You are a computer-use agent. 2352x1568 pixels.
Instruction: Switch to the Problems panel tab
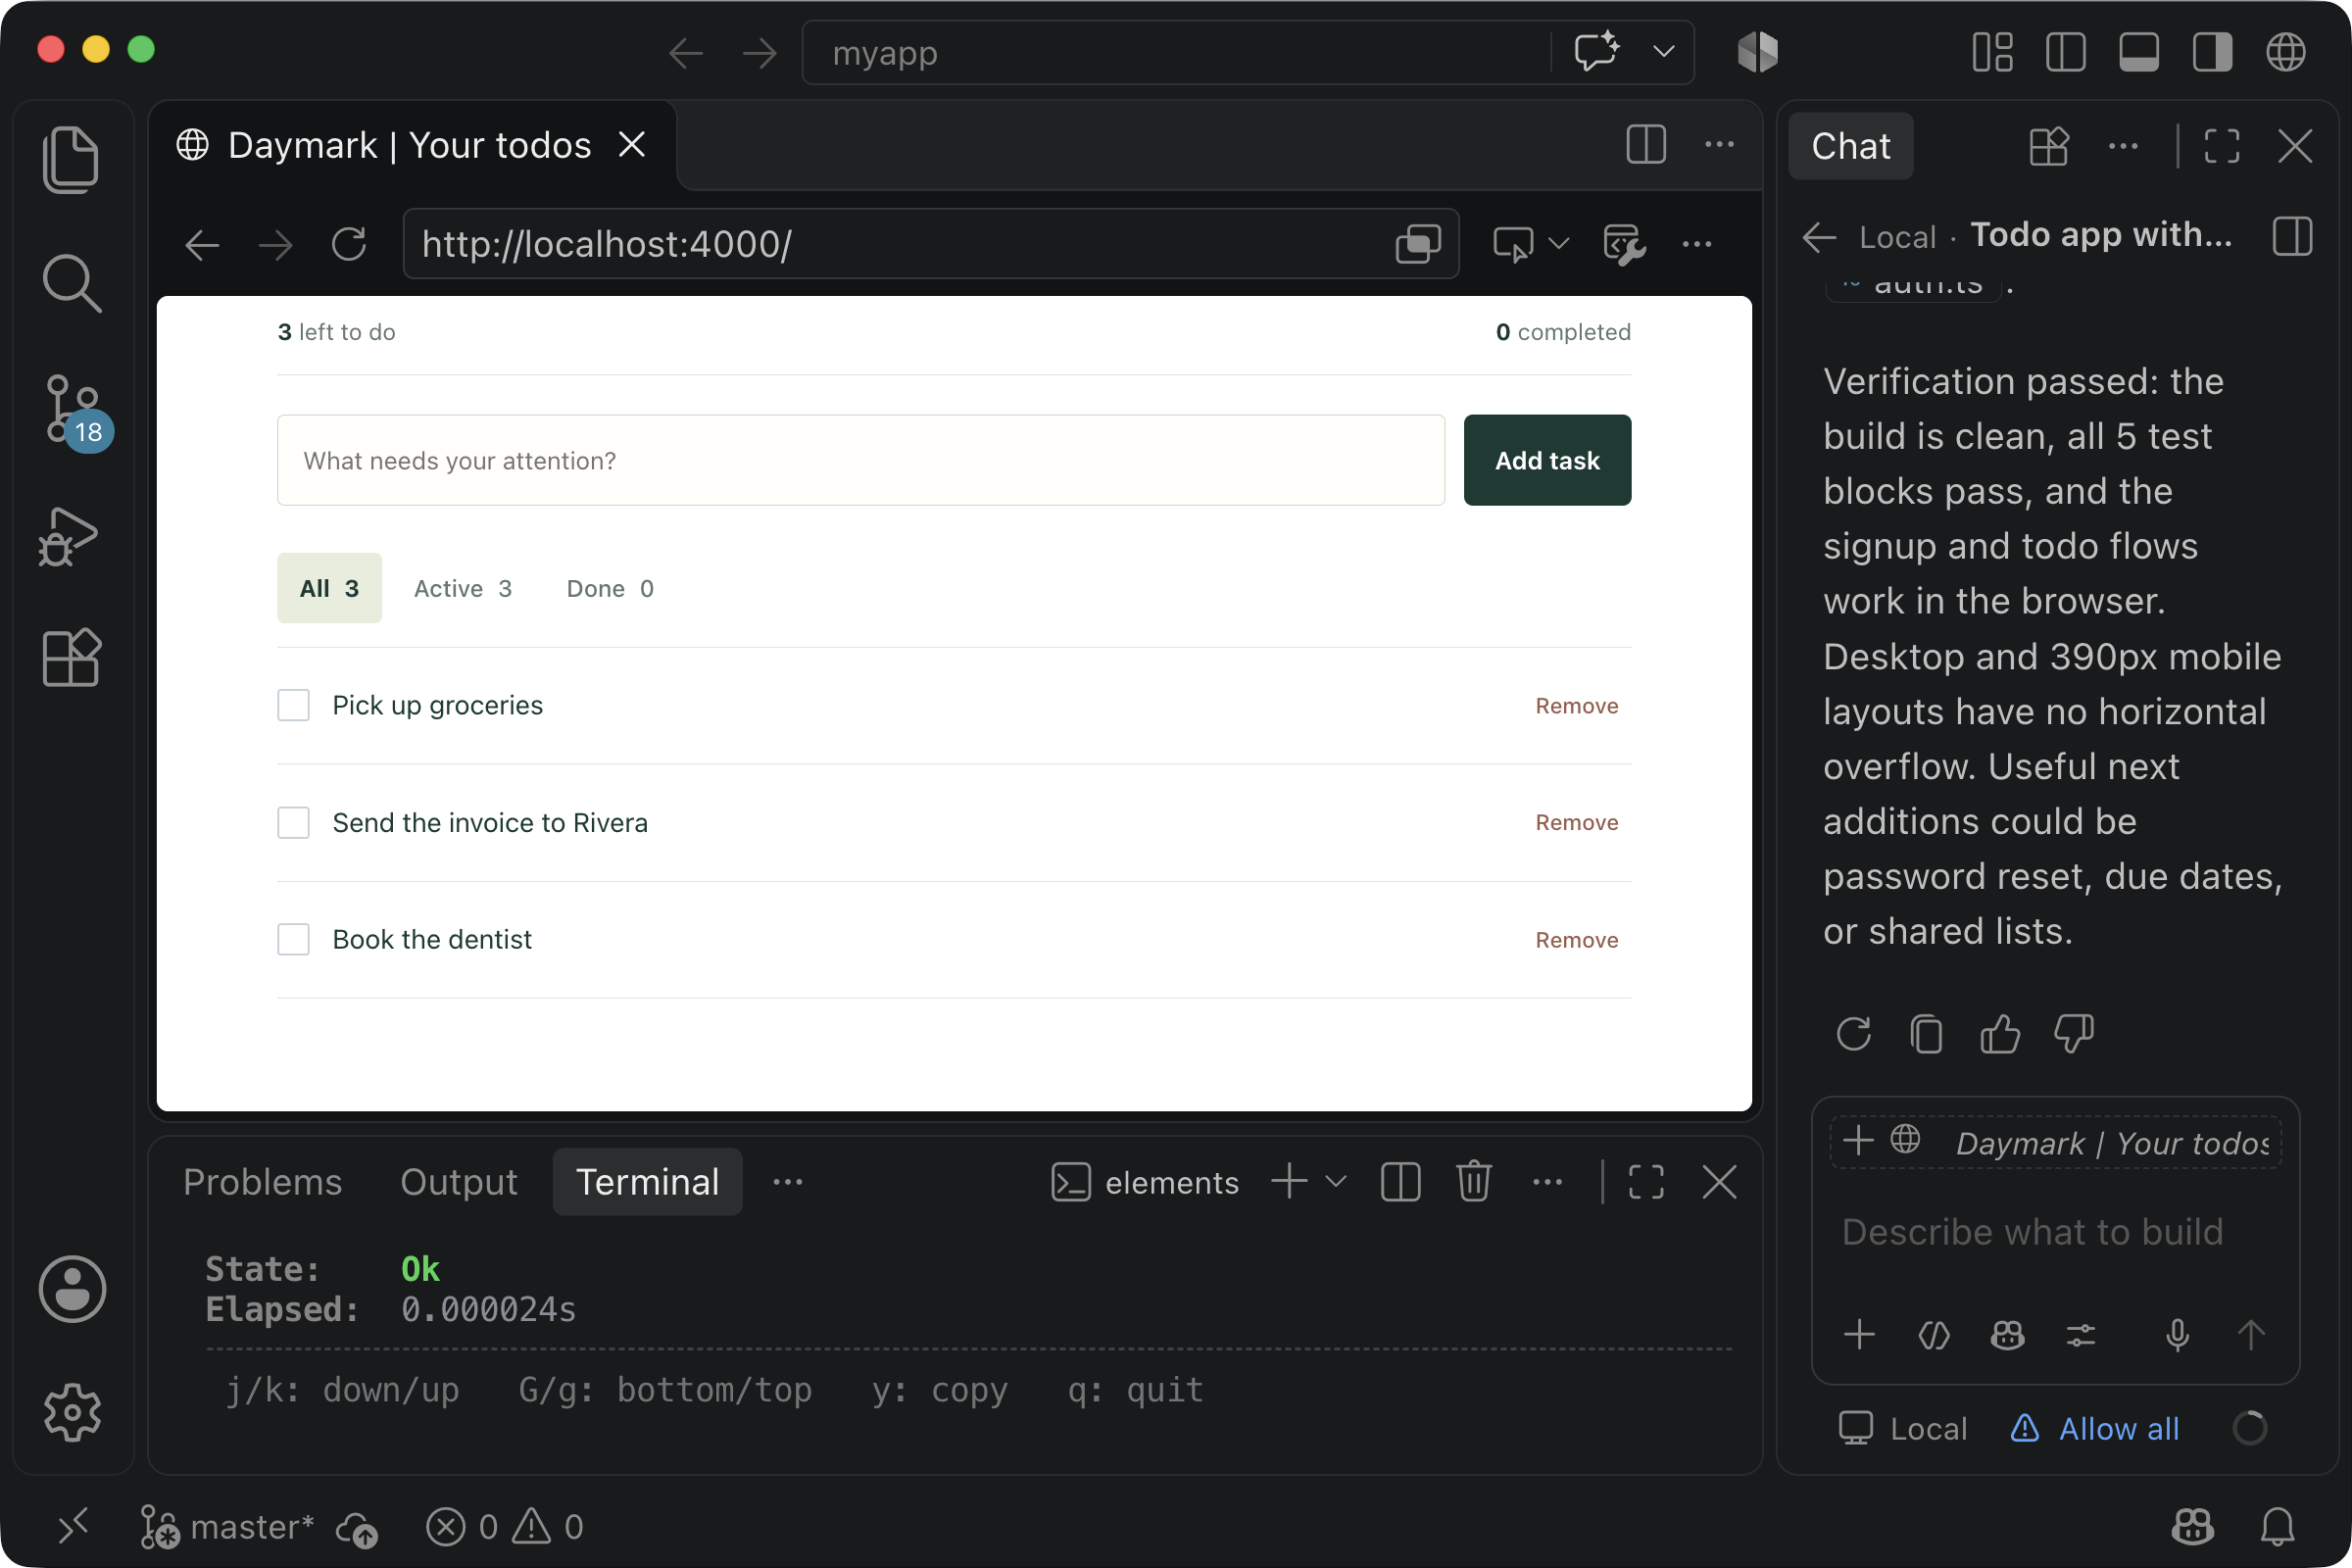262,1181
